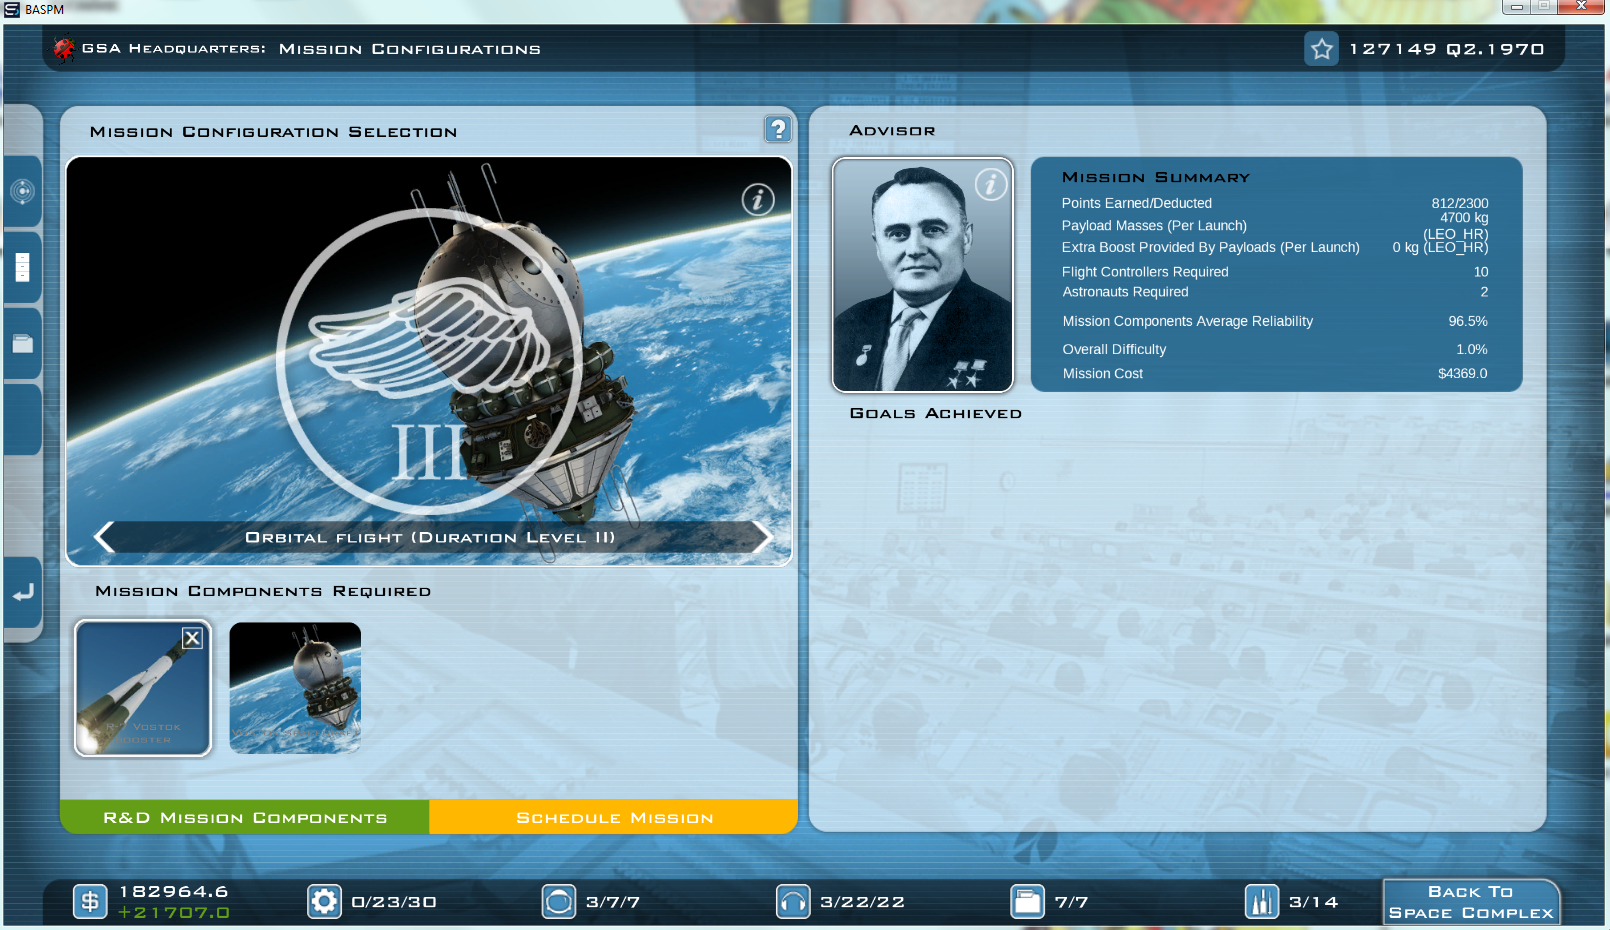Open the sidebar rocket building icon
This screenshot has height=930, width=1610.
pyautogui.click(x=22, y=267)
